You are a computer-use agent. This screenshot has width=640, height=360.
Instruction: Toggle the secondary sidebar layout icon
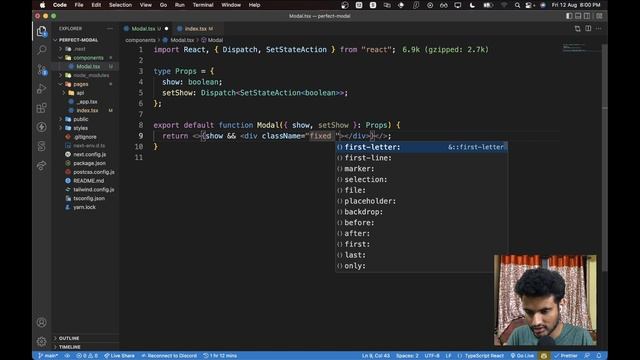pyautogui.click(x=587, y=16)
